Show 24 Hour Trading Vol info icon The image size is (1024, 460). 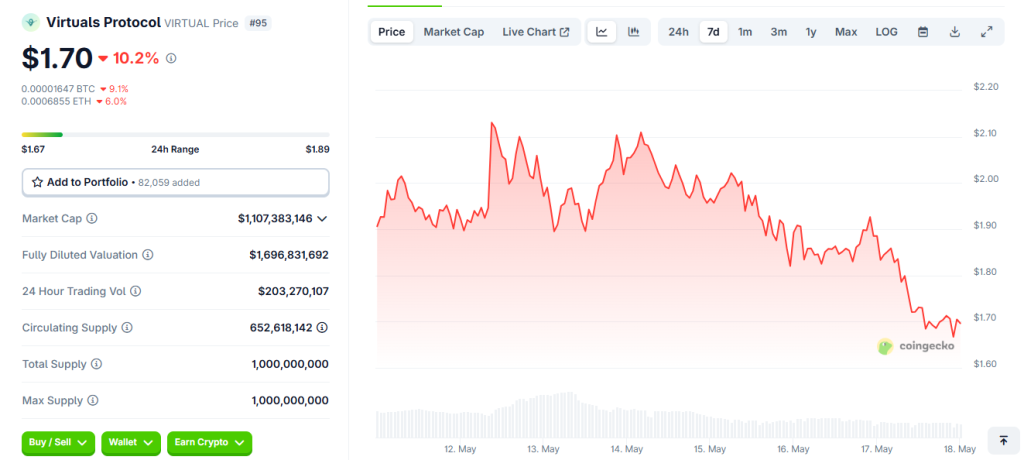(135, 291)
